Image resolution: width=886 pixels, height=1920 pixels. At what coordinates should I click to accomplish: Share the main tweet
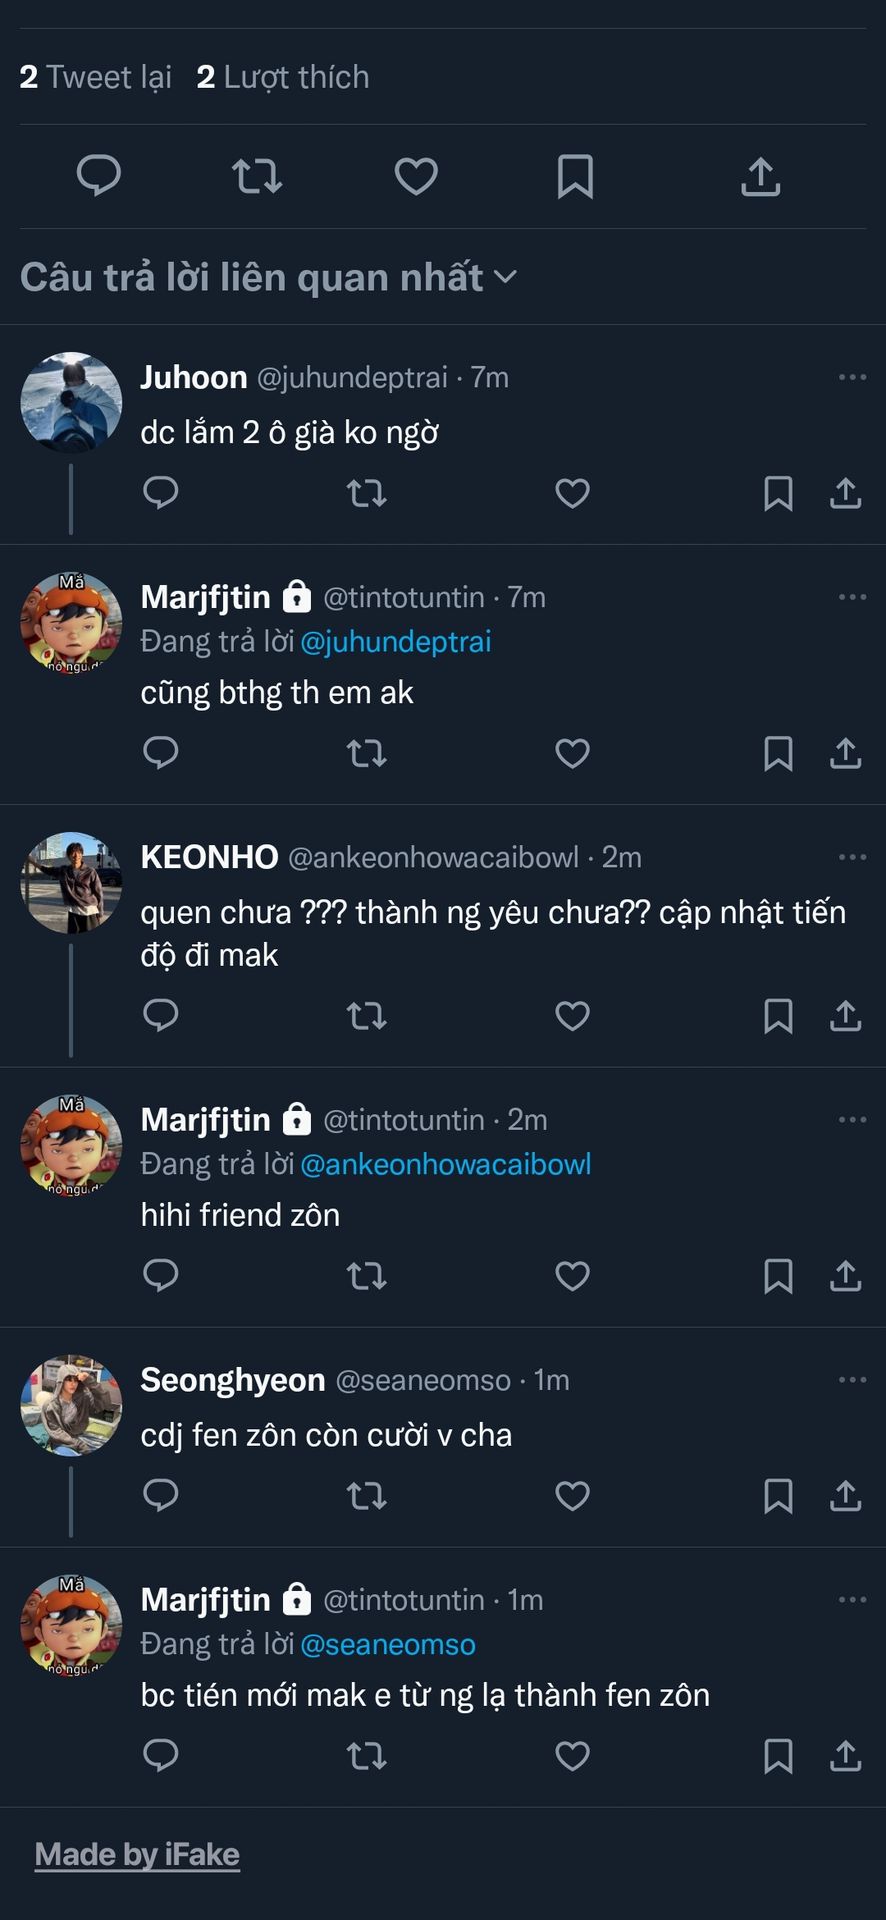coord(760,177)
